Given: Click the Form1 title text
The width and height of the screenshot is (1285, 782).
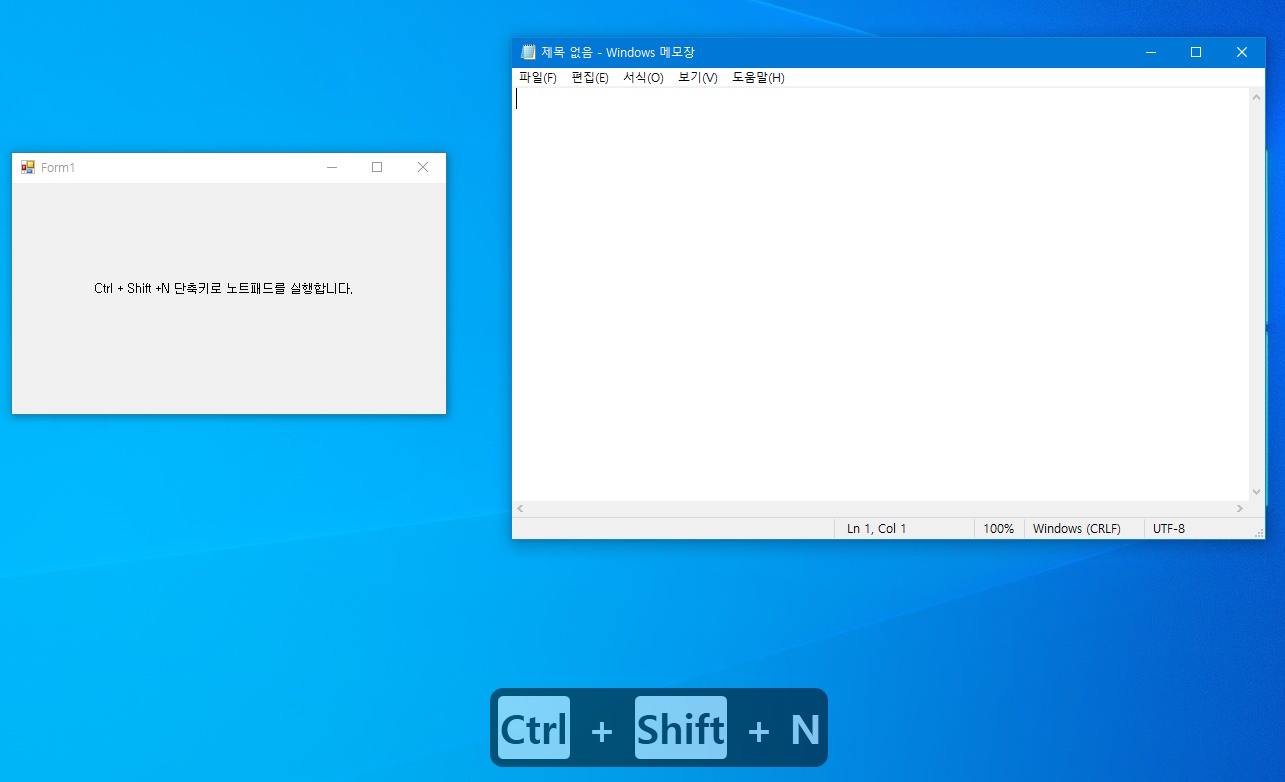Looking at the screenshot, I should click(58, 167).
